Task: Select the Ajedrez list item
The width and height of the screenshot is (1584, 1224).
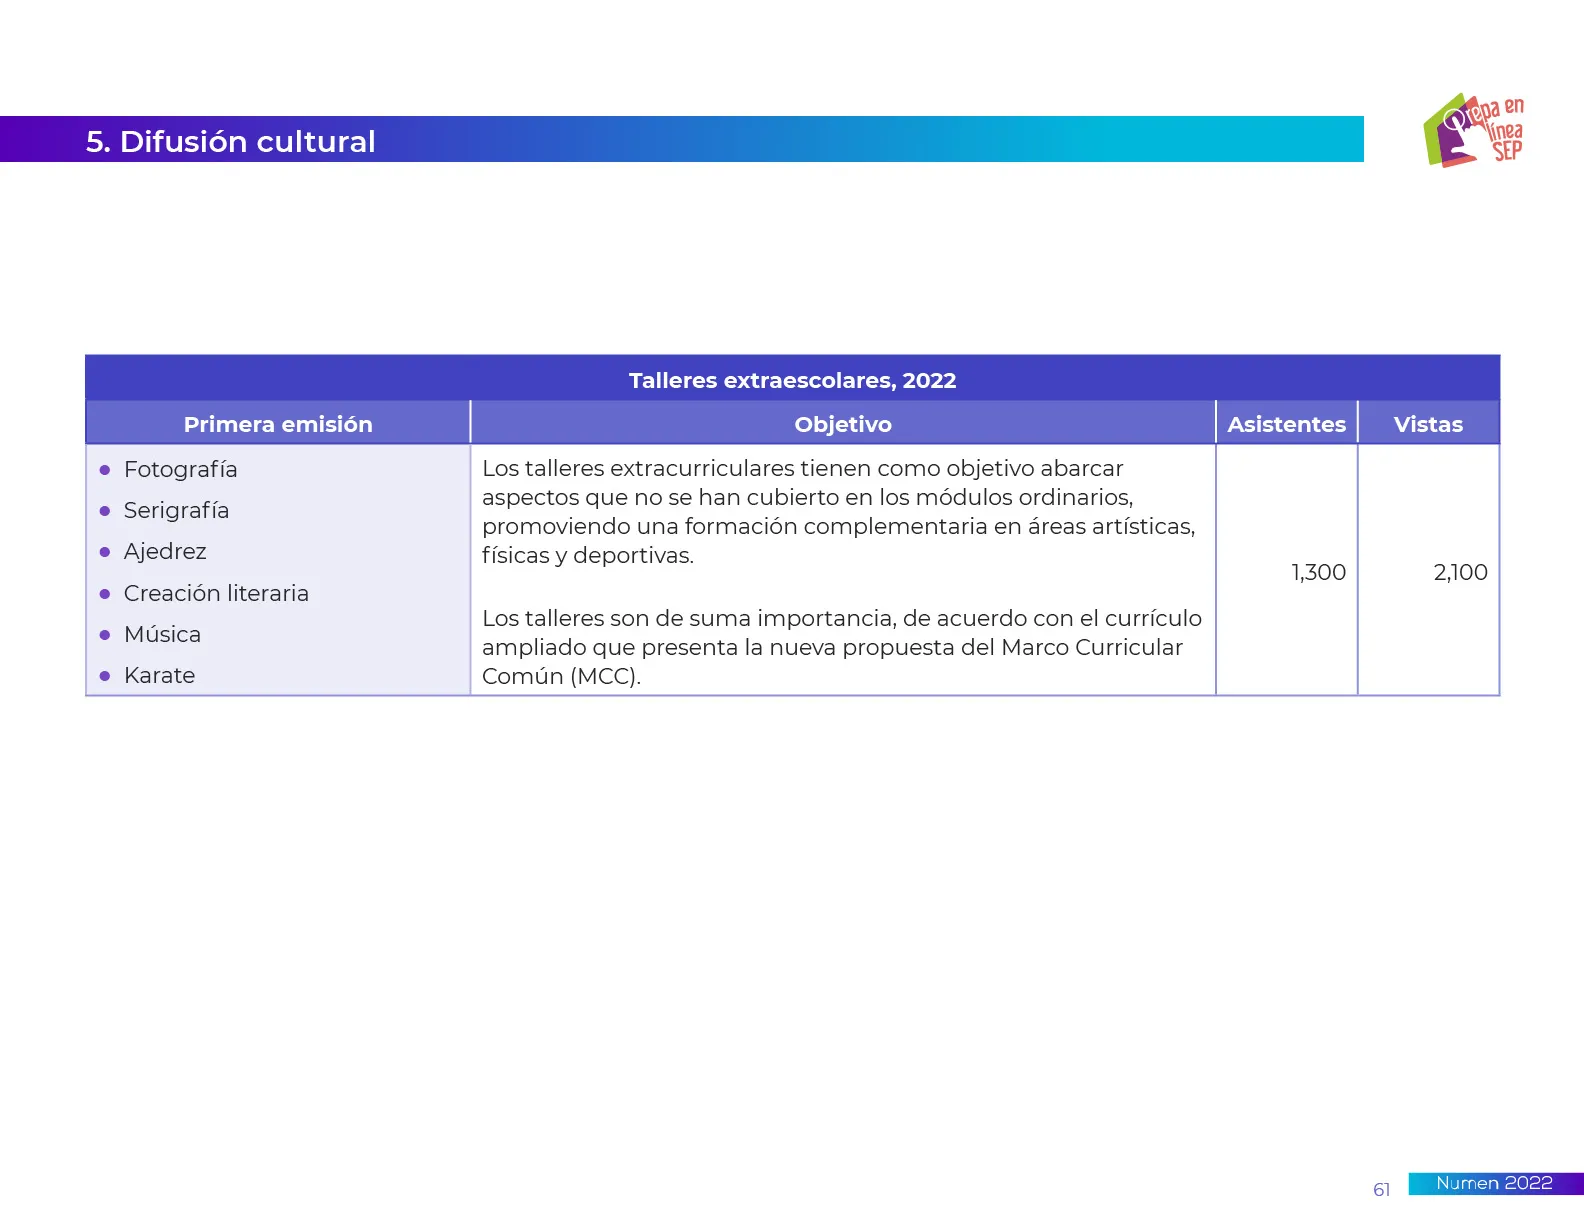Action: coord(165,552)
